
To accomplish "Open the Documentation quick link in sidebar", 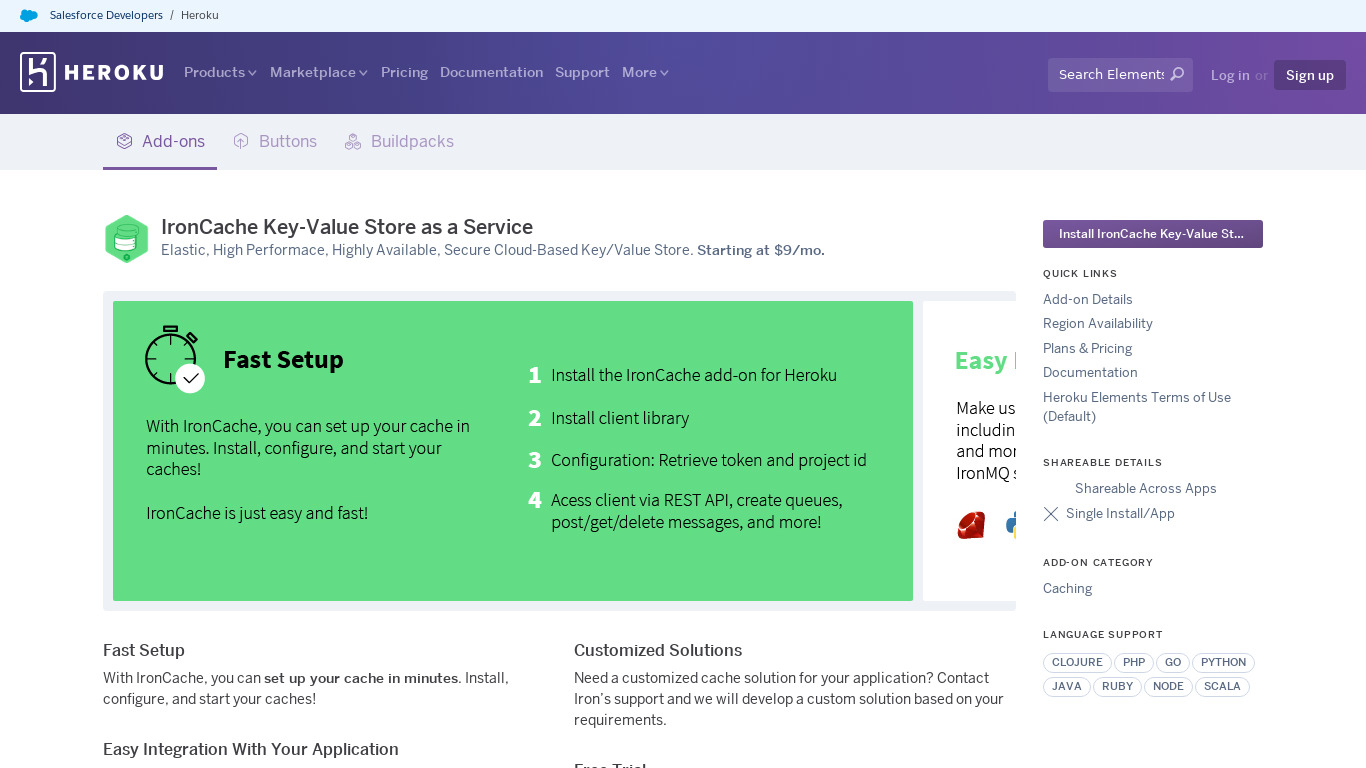I will coord(1090,372).
